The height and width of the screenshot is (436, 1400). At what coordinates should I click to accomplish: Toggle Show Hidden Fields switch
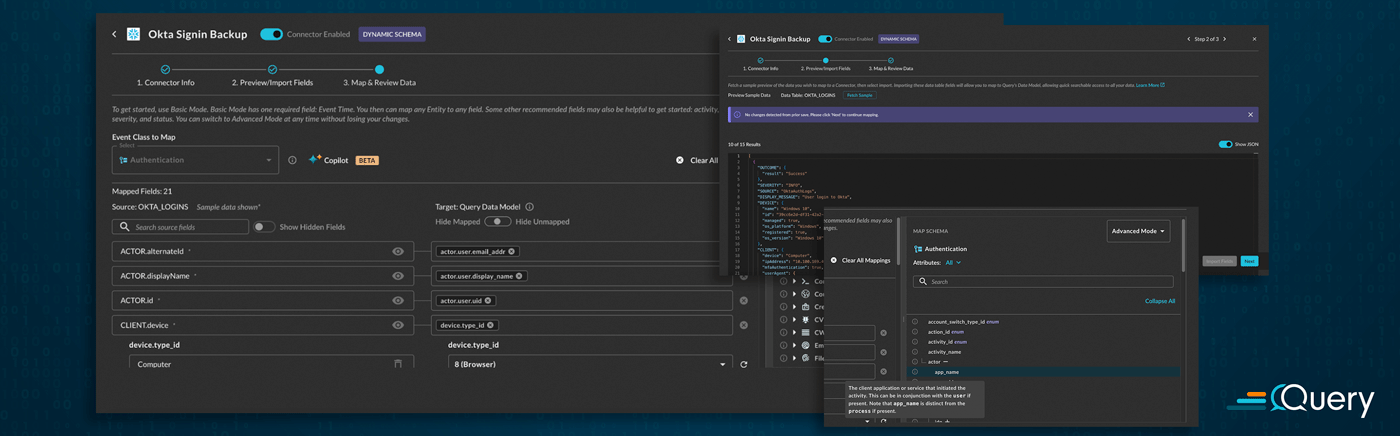pos(263,227)
